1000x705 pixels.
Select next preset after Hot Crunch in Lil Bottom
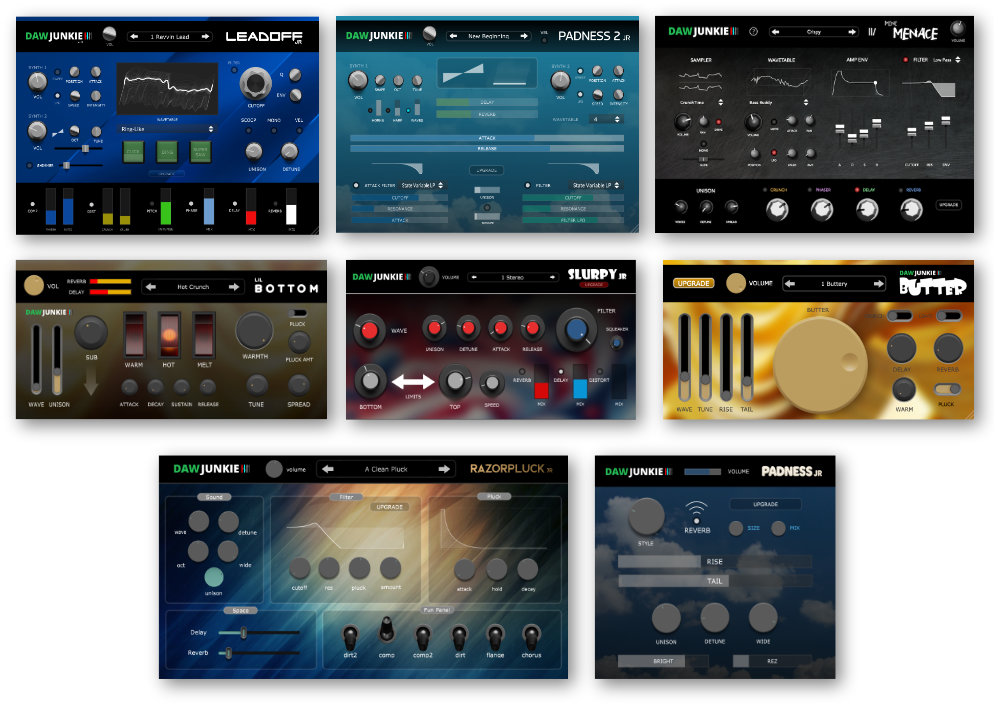[234, 287]
